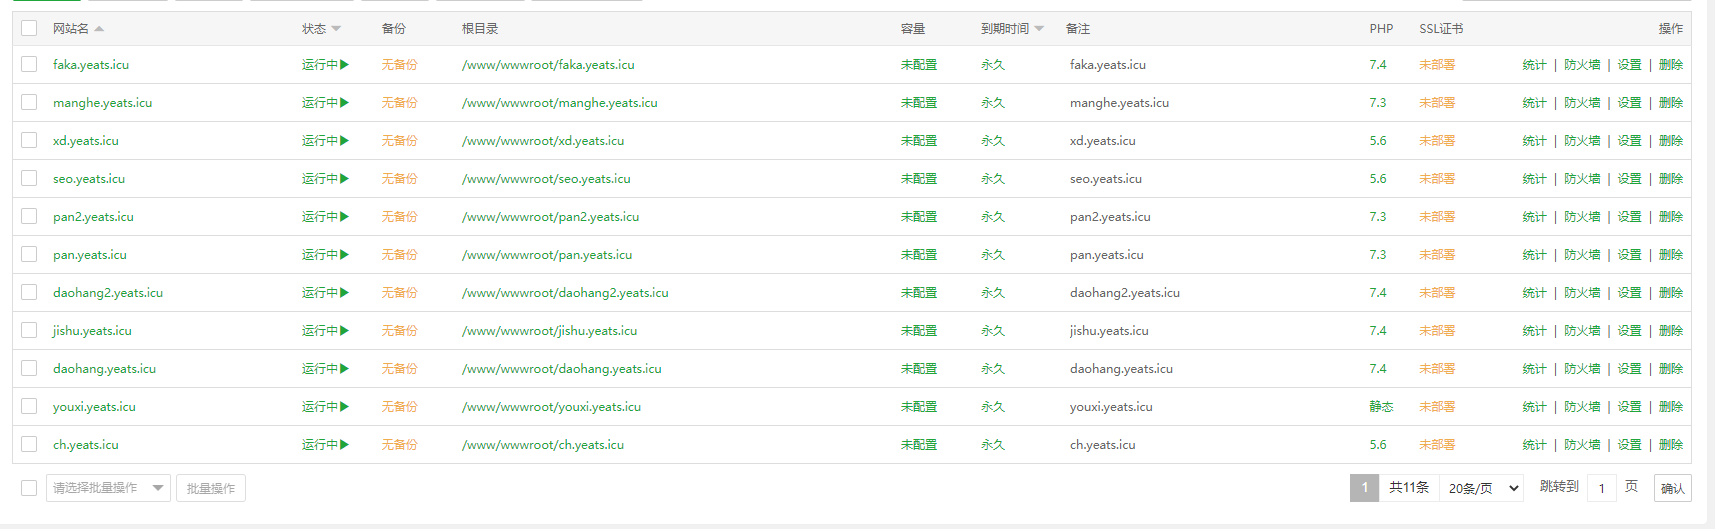Image resolution: width=1715 pixels, height=529 pixels.
Task: Tick the pan.yeats.icu checkbox
Action: click(29, 254)
